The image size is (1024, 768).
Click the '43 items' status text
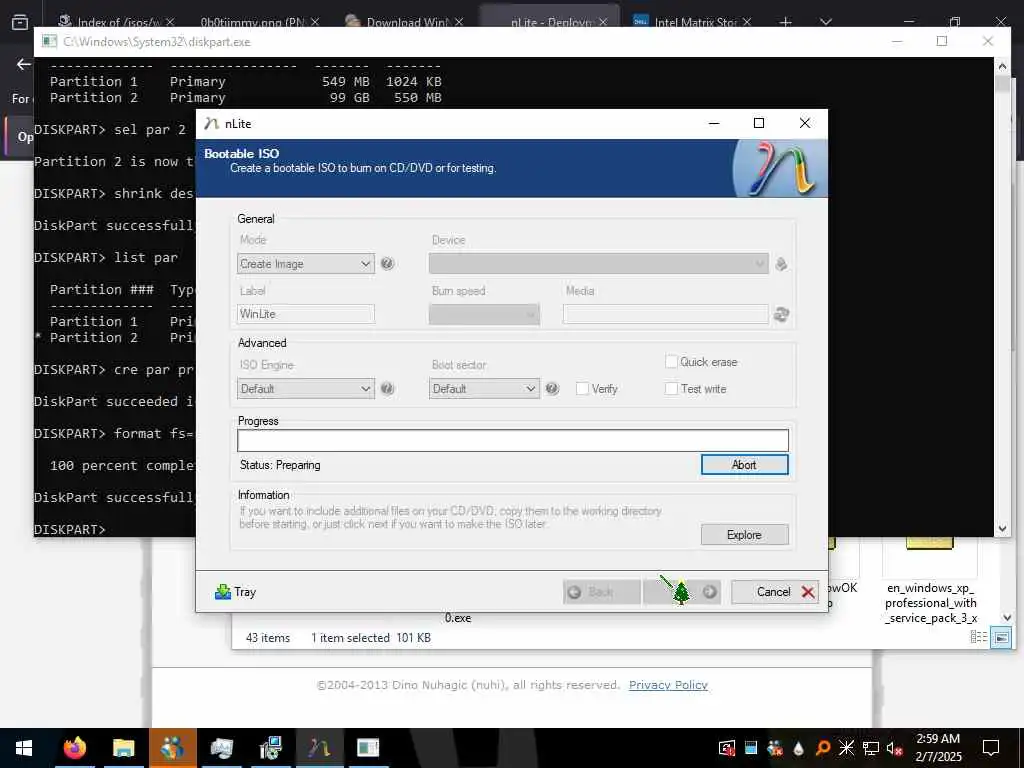268,638
